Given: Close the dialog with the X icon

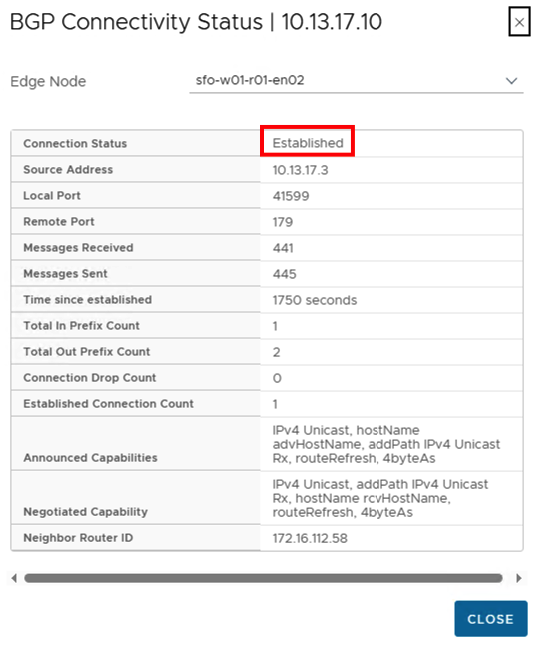Looking at the screenshot, I should pyautogui.click(x=519, y=22).
